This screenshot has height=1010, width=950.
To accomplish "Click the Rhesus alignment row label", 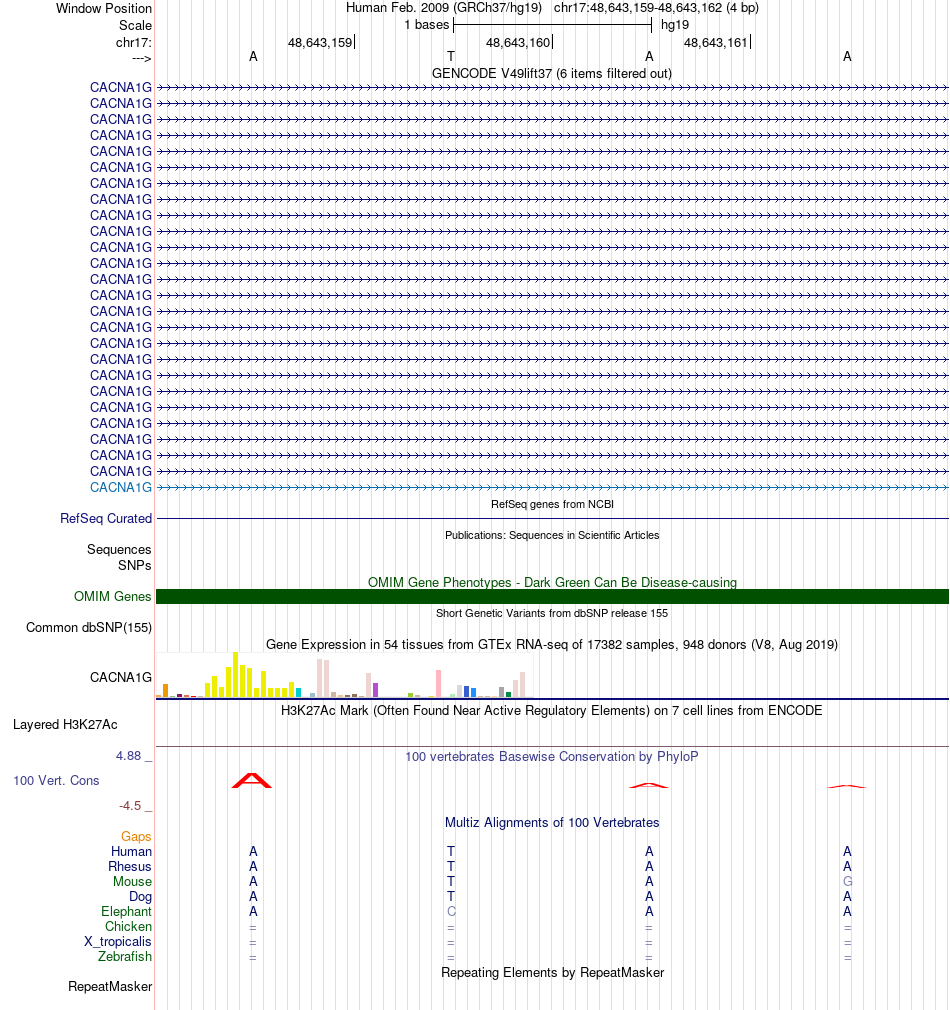I will [x=129, y=866].
